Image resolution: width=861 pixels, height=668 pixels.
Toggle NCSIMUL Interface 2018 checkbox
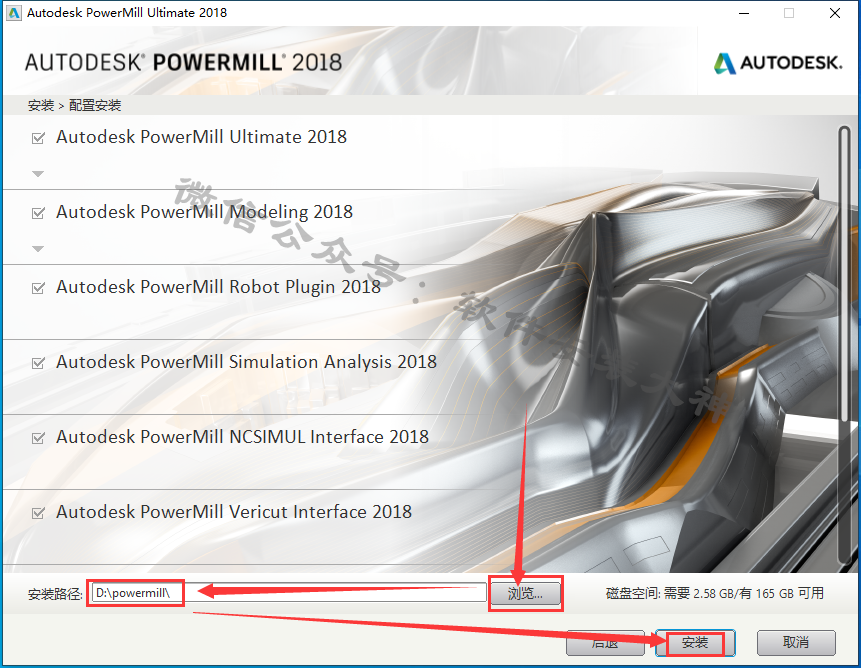(x=38, y=438)
